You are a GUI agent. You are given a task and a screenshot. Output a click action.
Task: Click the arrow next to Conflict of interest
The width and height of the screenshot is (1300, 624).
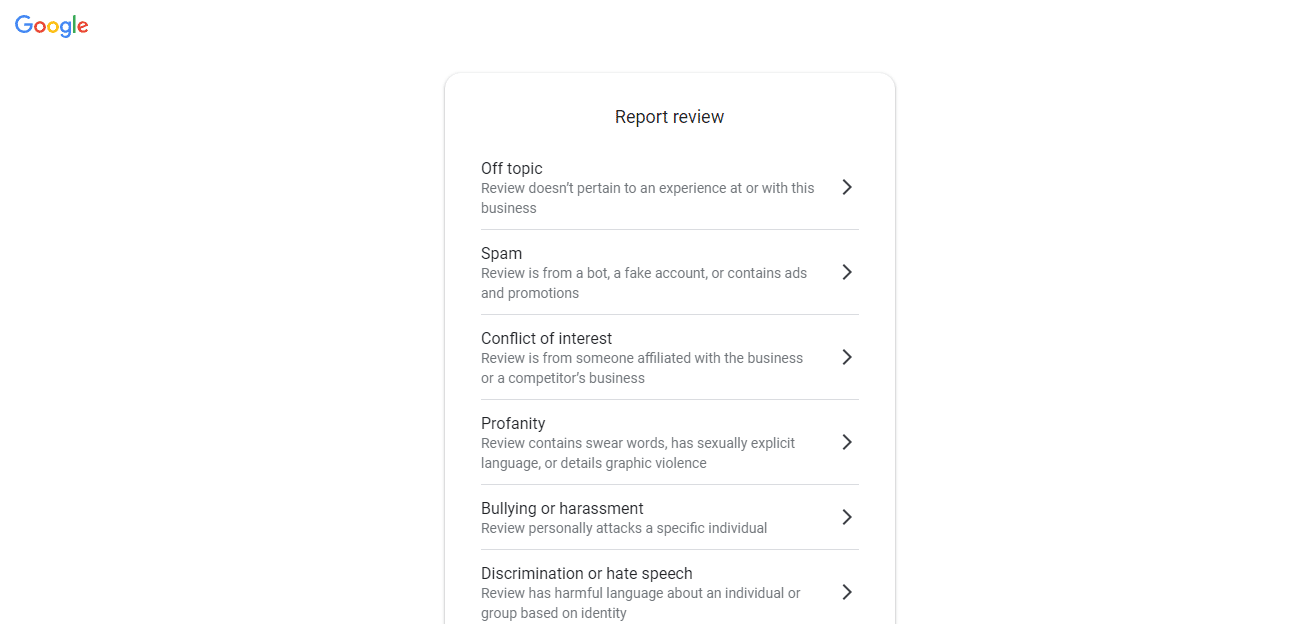tap(847, 357)
